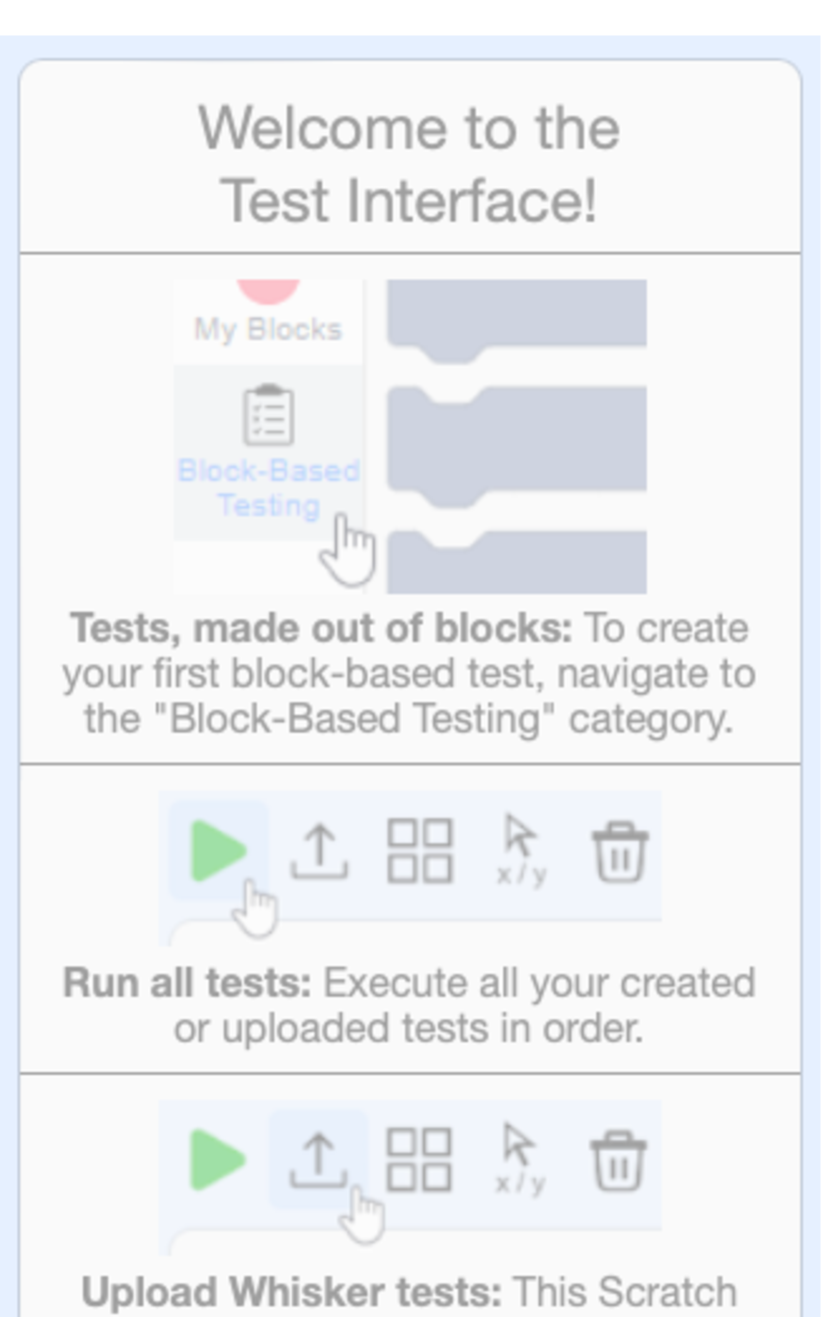Click x/y cursor icon above "Upload Whisker tests"

[521, 1159]
